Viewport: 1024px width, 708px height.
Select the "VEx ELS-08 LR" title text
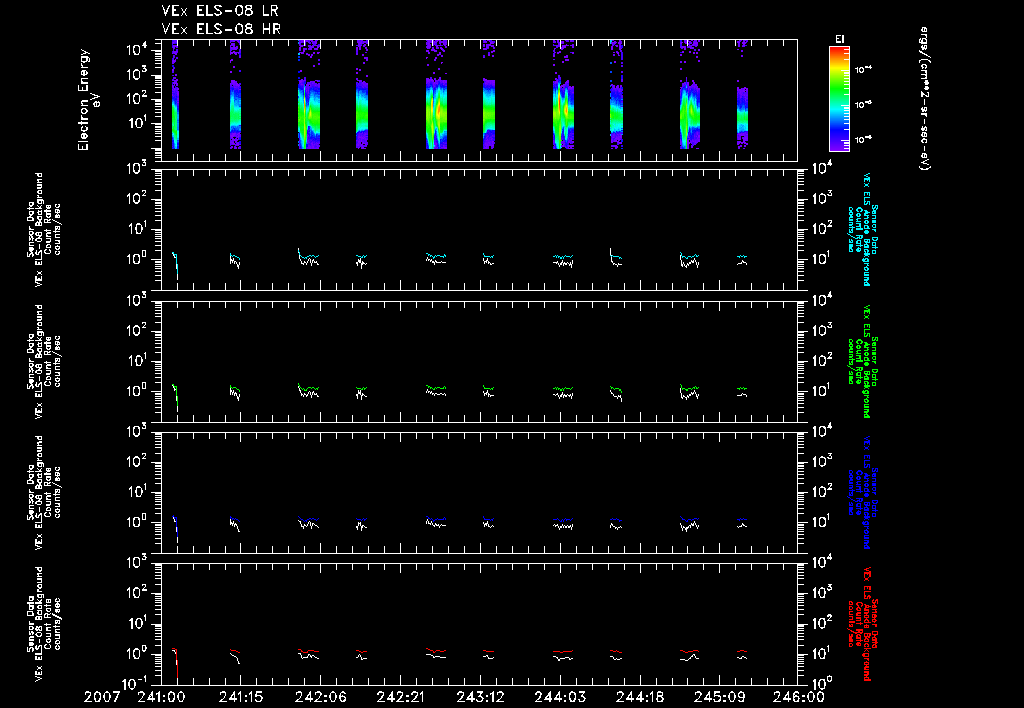(220, 11)
